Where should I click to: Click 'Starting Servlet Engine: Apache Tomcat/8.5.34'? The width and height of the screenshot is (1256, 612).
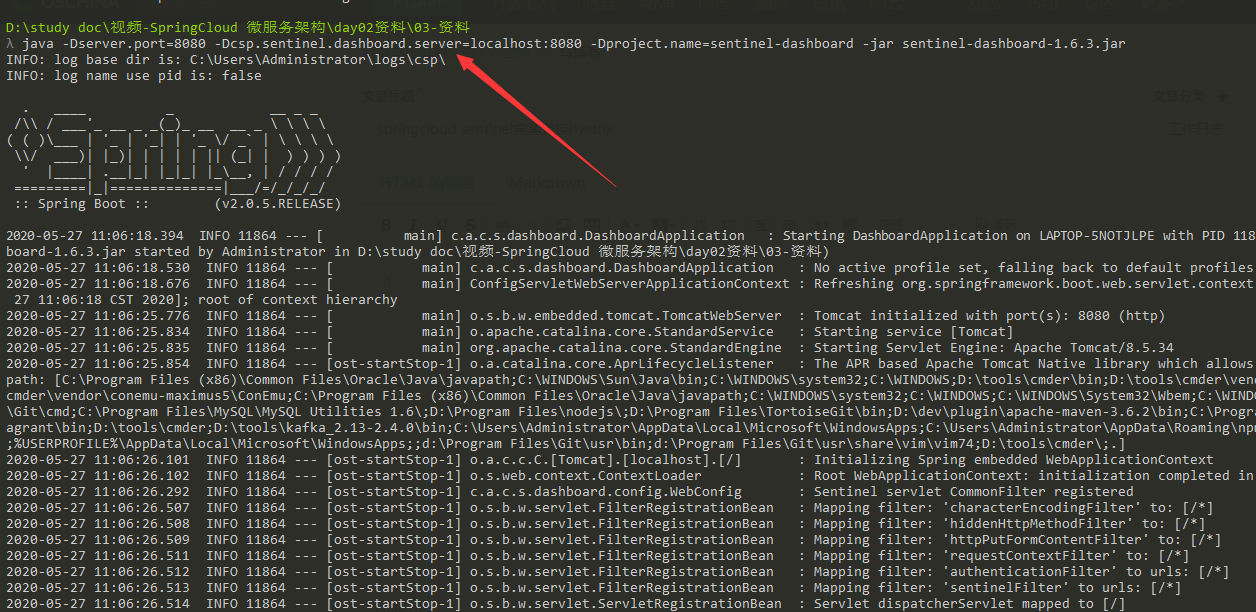(x=994, y=348)
